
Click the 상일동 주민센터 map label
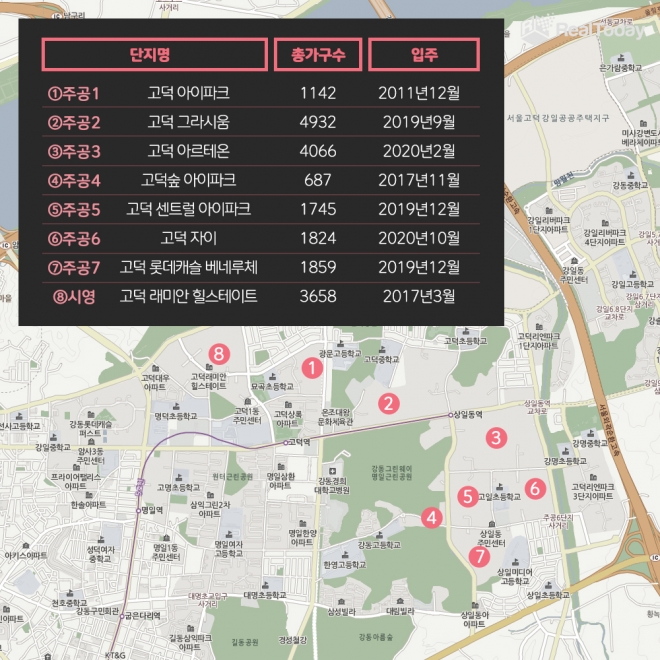coord(491,539)
